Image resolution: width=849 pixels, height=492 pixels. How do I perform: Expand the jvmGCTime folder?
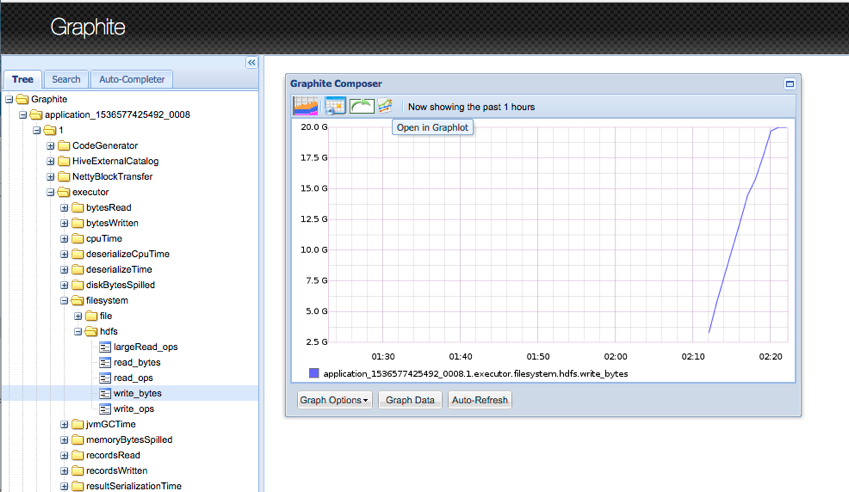click(65, 424)
